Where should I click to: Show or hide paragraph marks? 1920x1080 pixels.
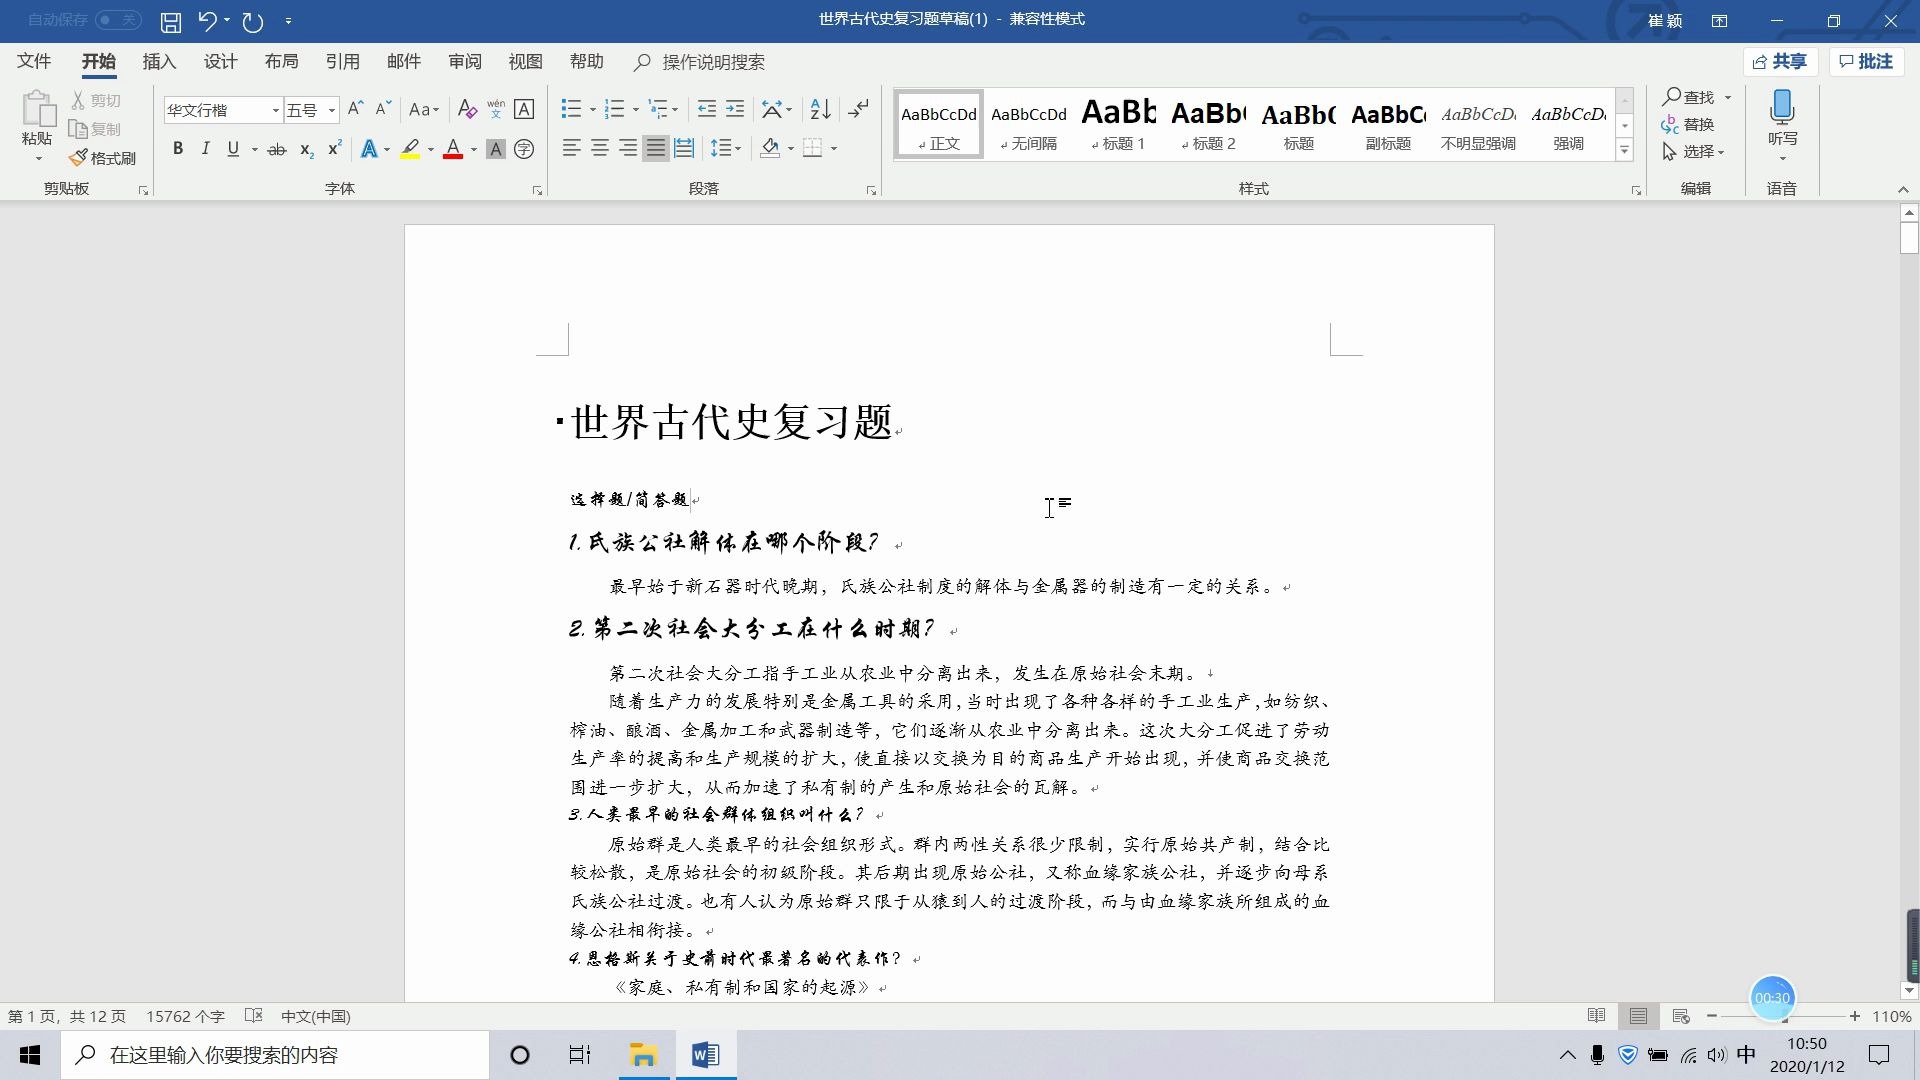[x=858, y=109]
